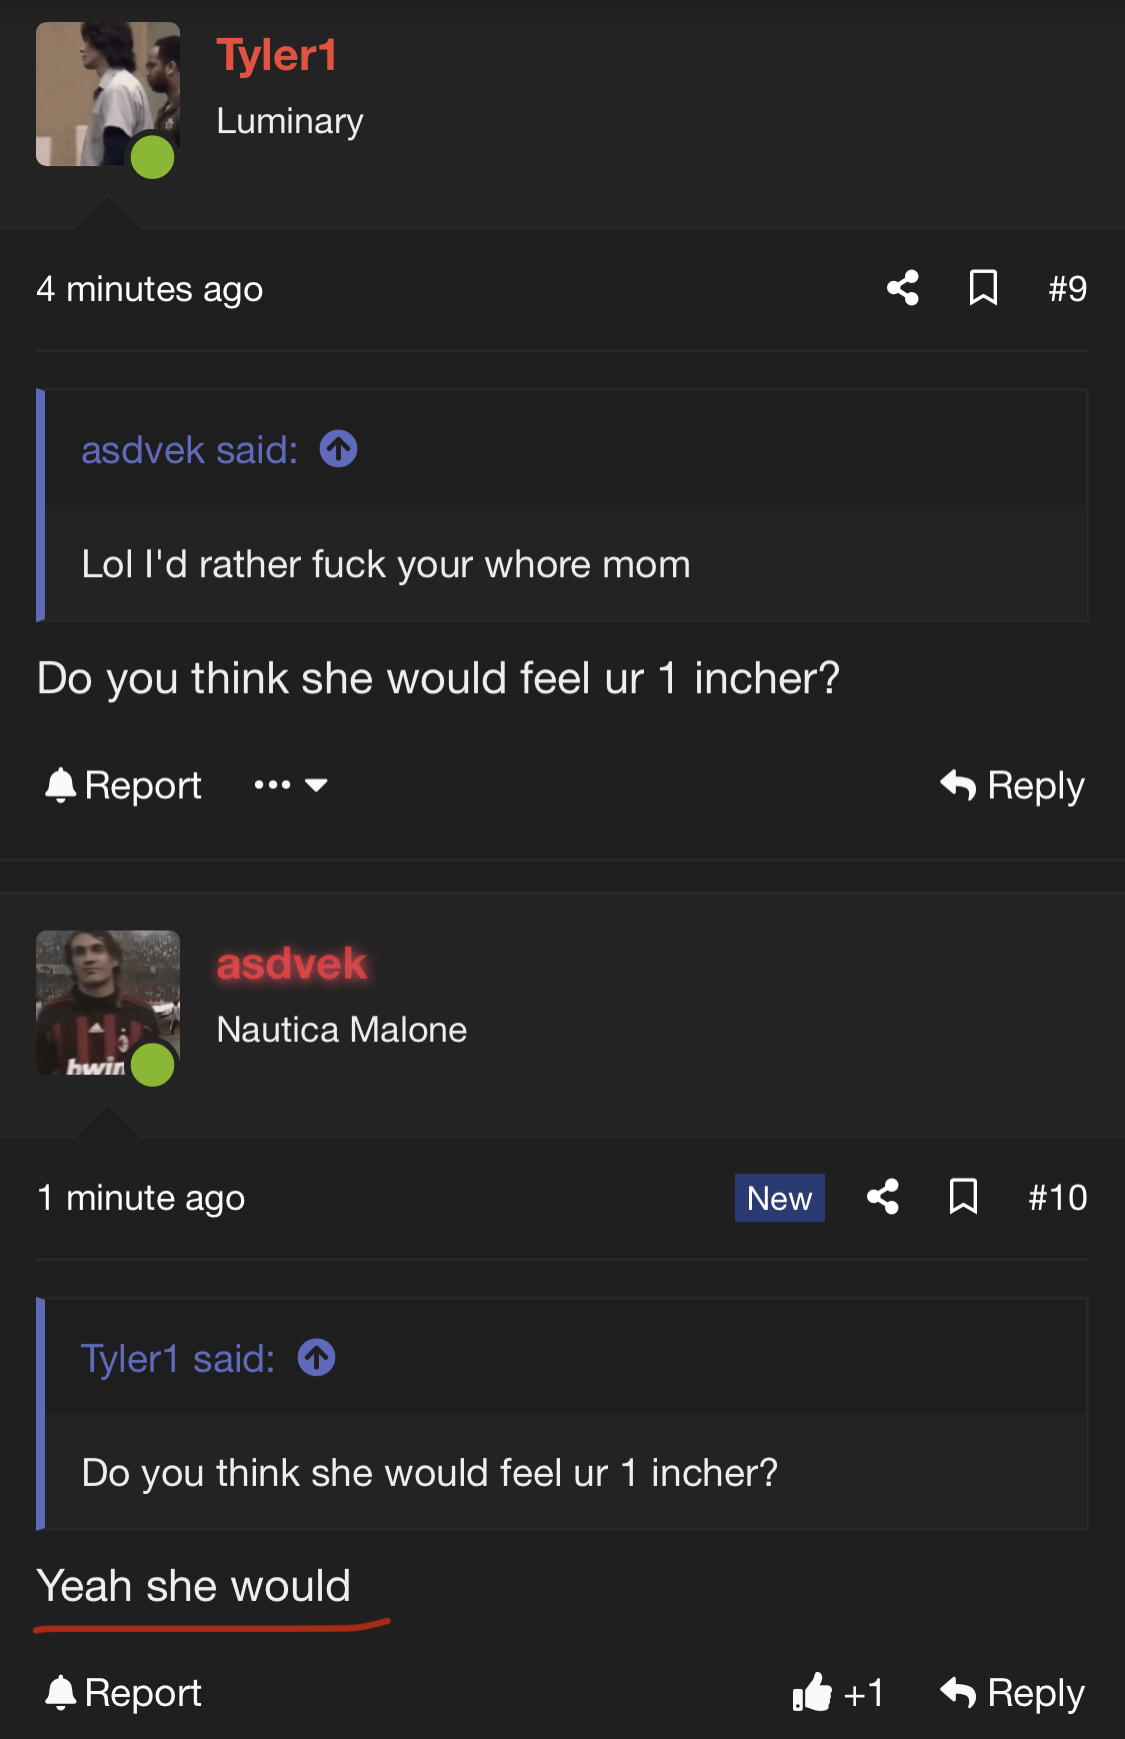1125x1739 pixels.
Task: Reply to Tyler1's post #9
Action: point(1012,785)
